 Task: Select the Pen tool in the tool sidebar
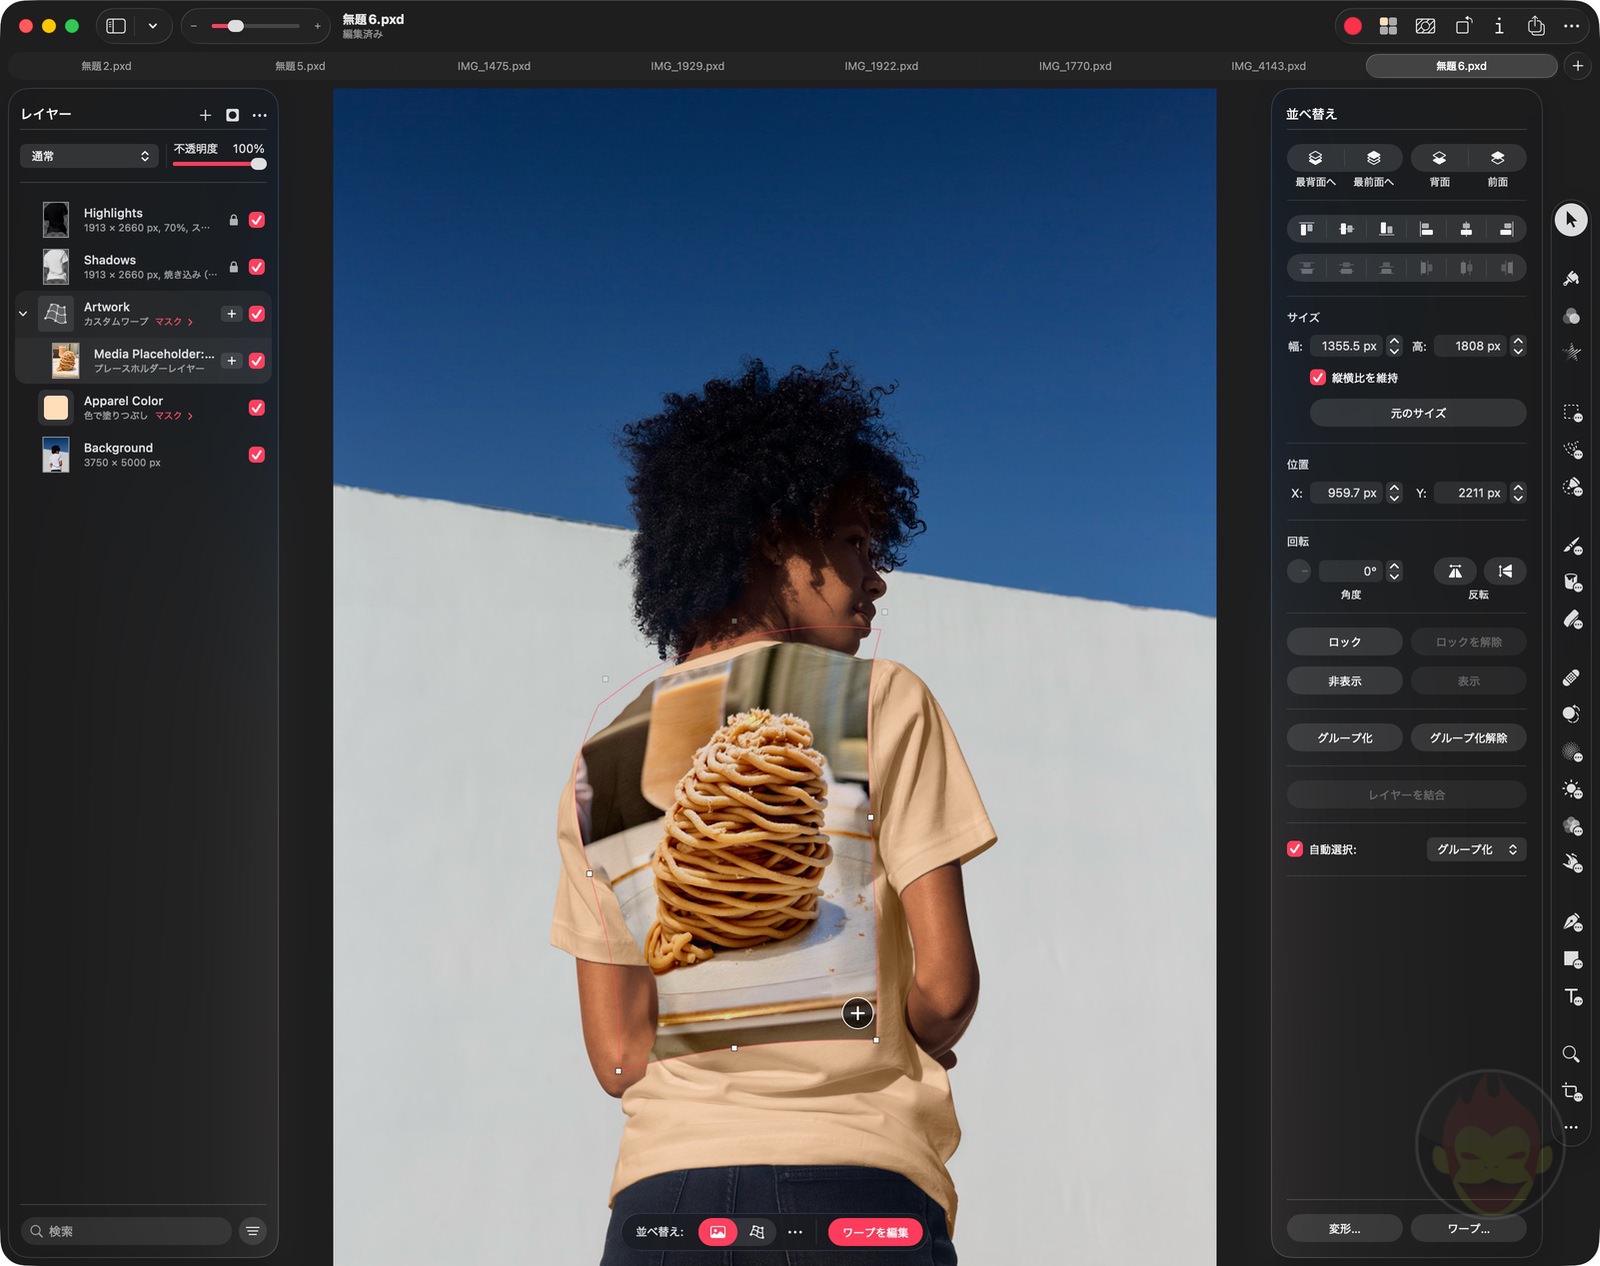pos(1571,921)
